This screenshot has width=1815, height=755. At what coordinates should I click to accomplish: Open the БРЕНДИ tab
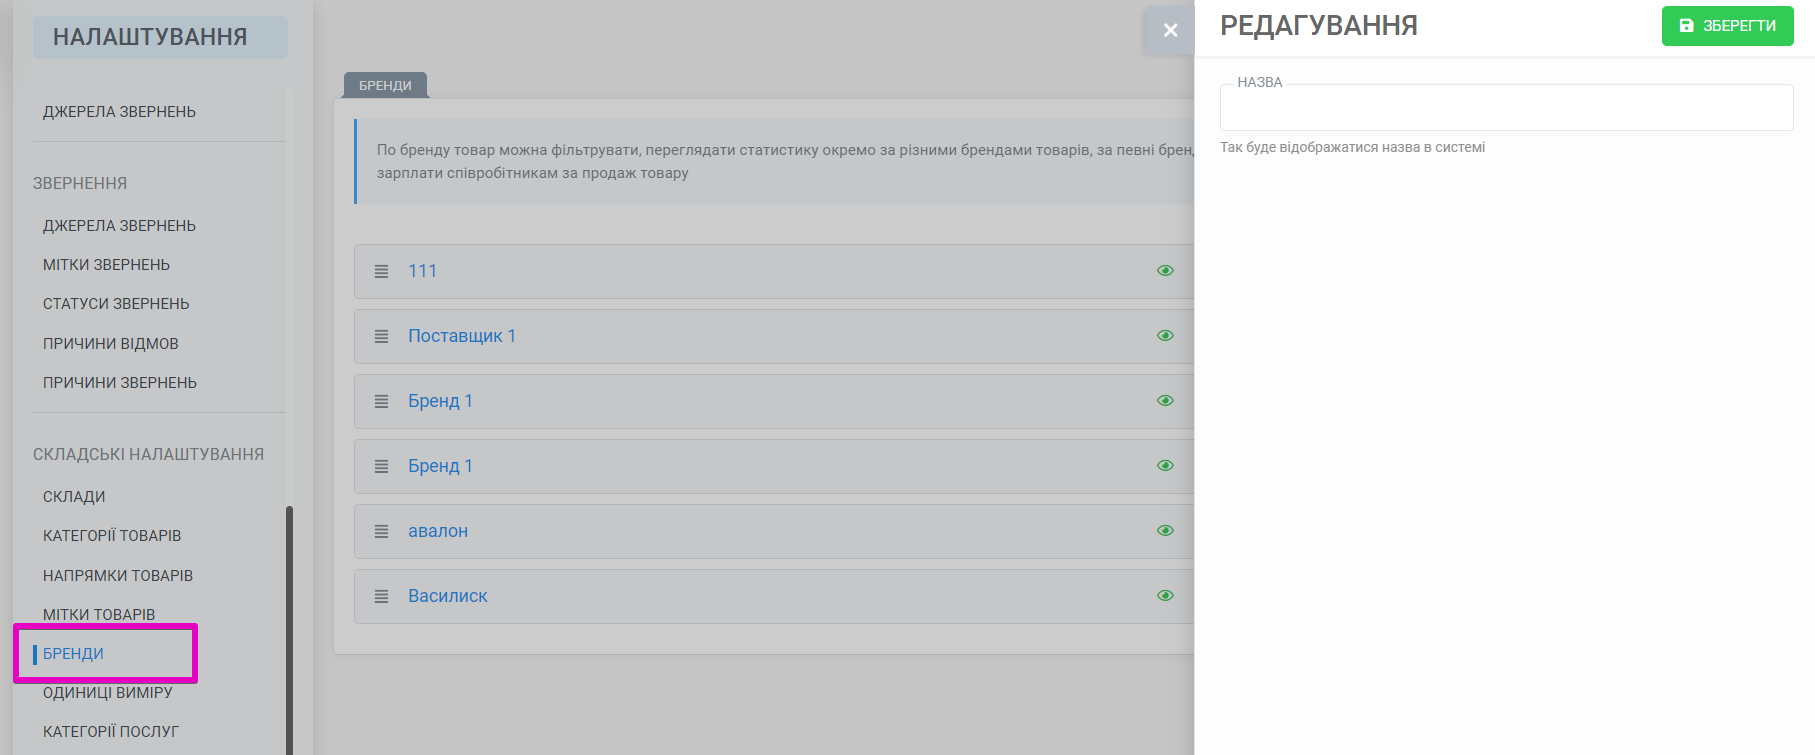click(385, 85)
